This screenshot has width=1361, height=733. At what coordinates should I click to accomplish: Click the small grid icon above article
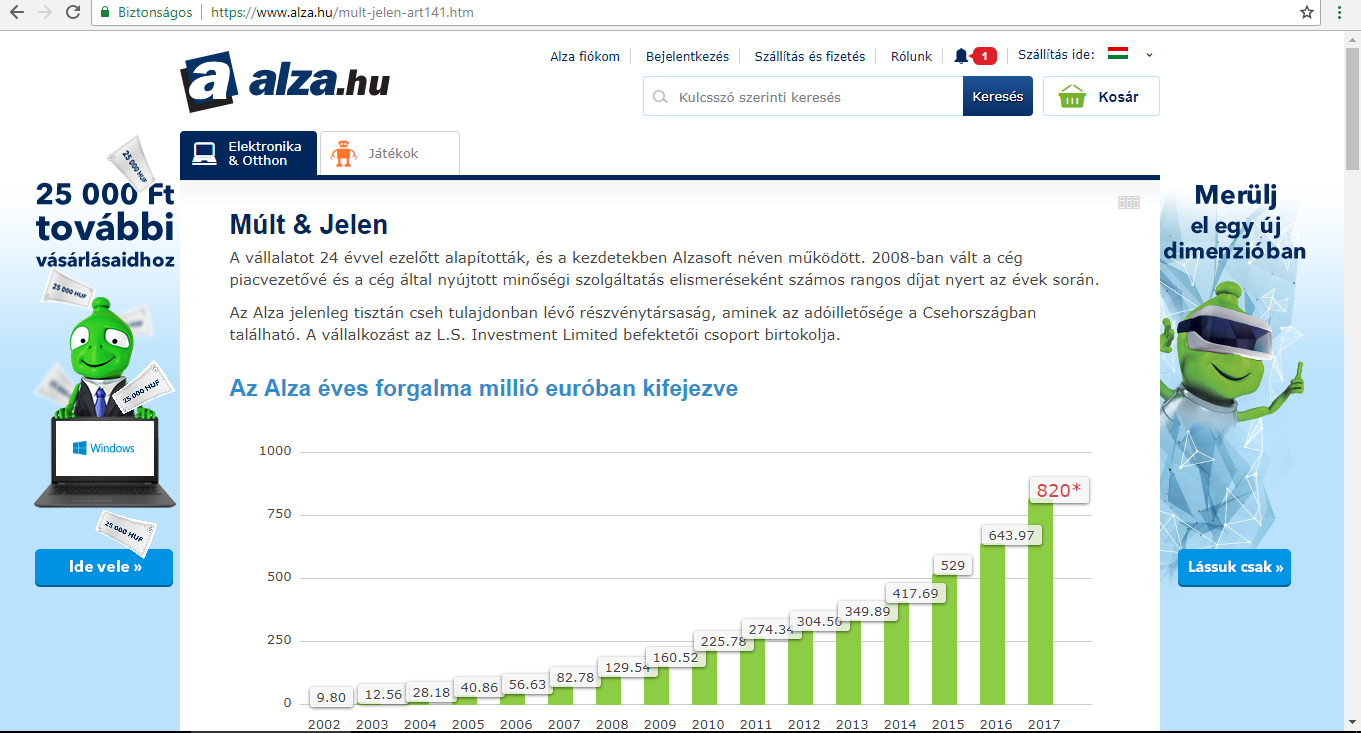pyautogui.click(x=1129, y=202)
